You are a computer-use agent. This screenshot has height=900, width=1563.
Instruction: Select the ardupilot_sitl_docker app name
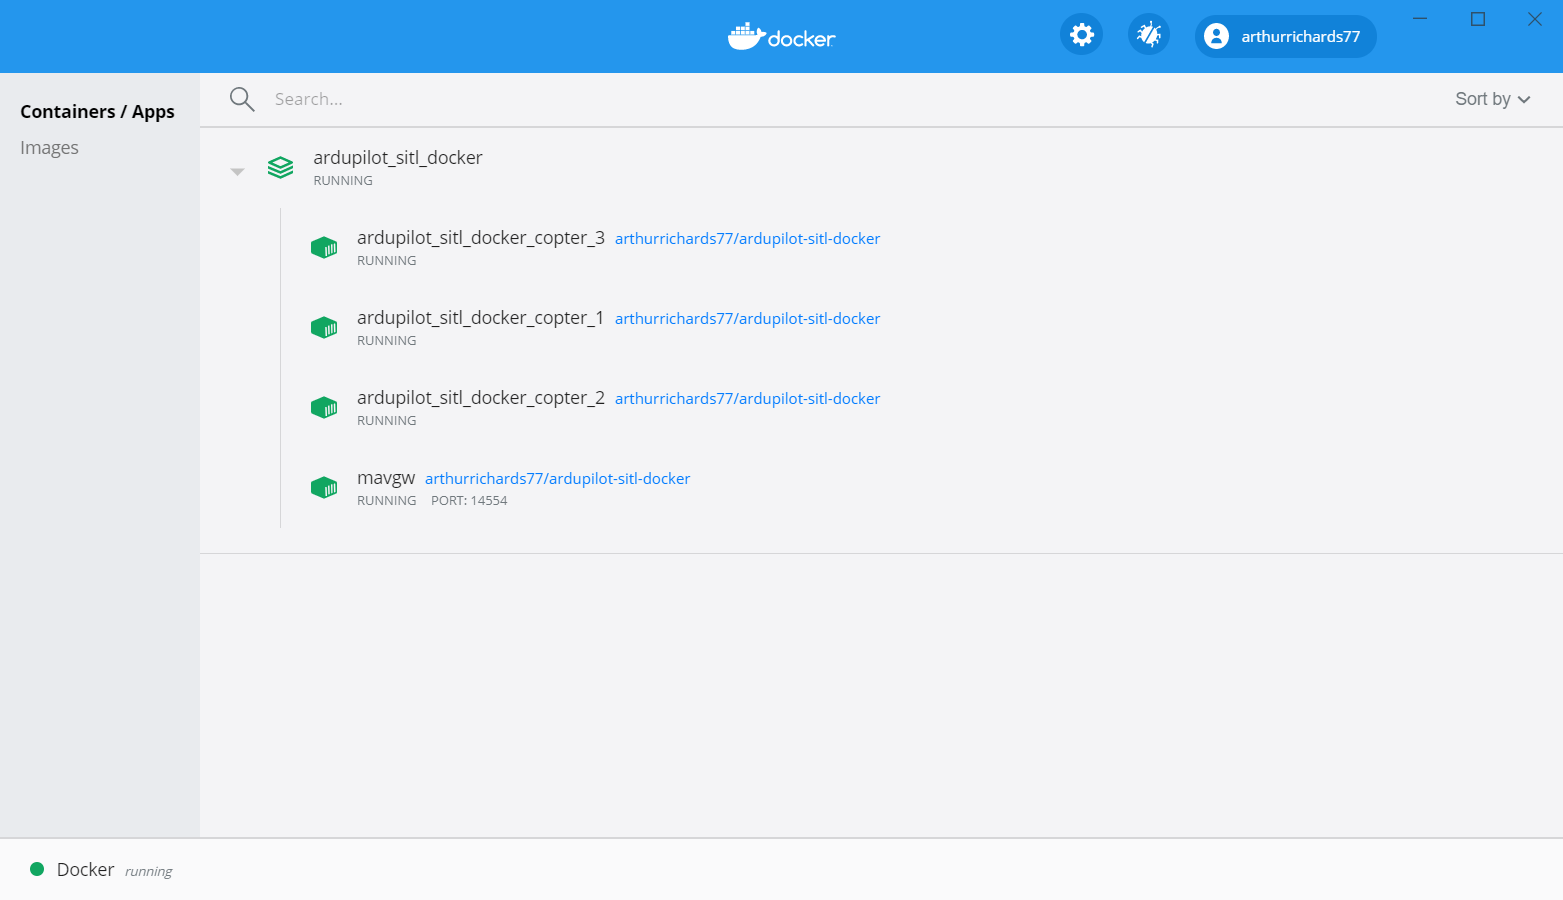(398, 158)
